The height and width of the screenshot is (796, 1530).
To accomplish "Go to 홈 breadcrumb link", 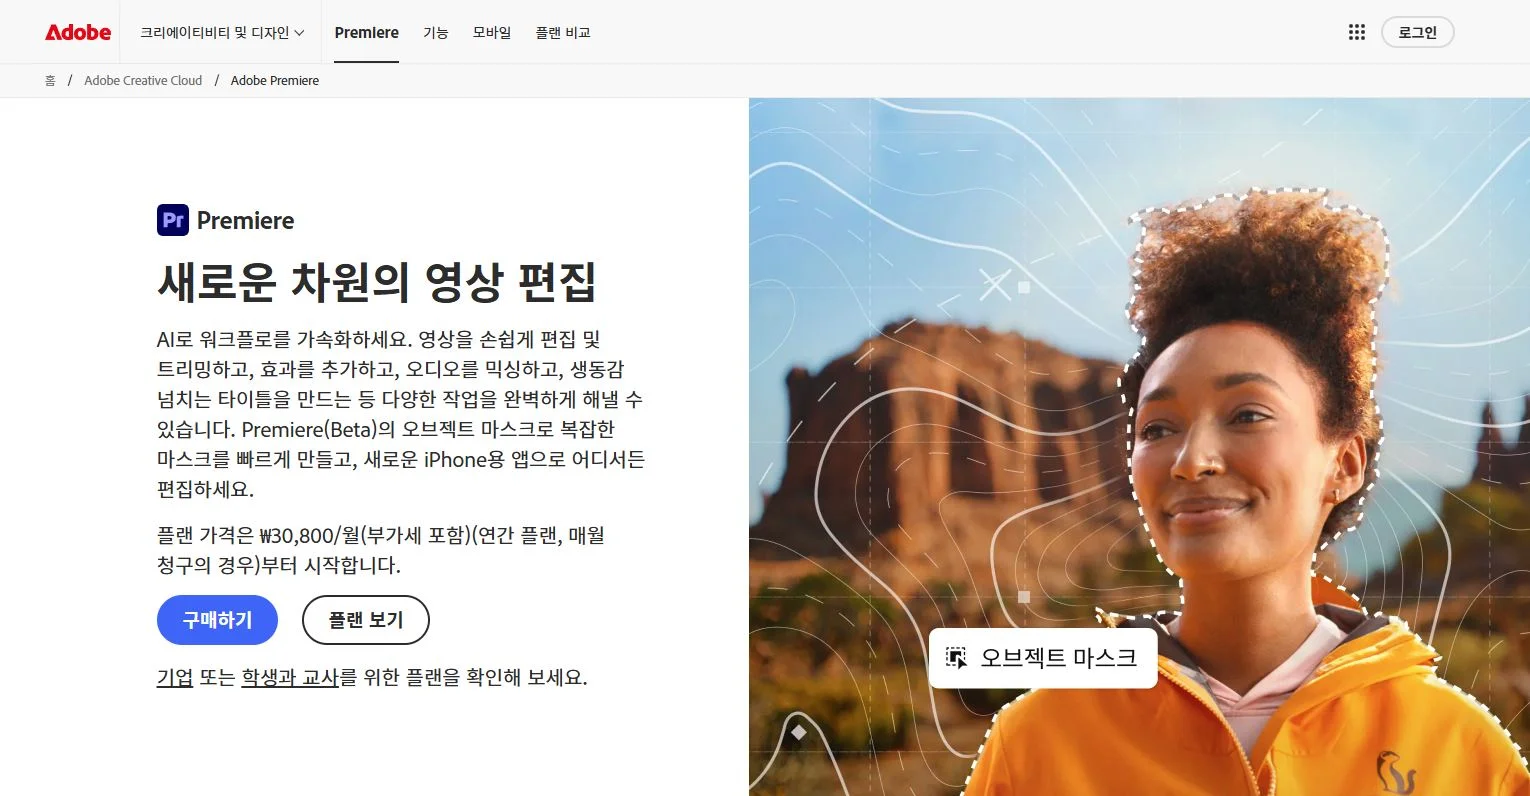I will pyautogui.click(x=50, y=80).
